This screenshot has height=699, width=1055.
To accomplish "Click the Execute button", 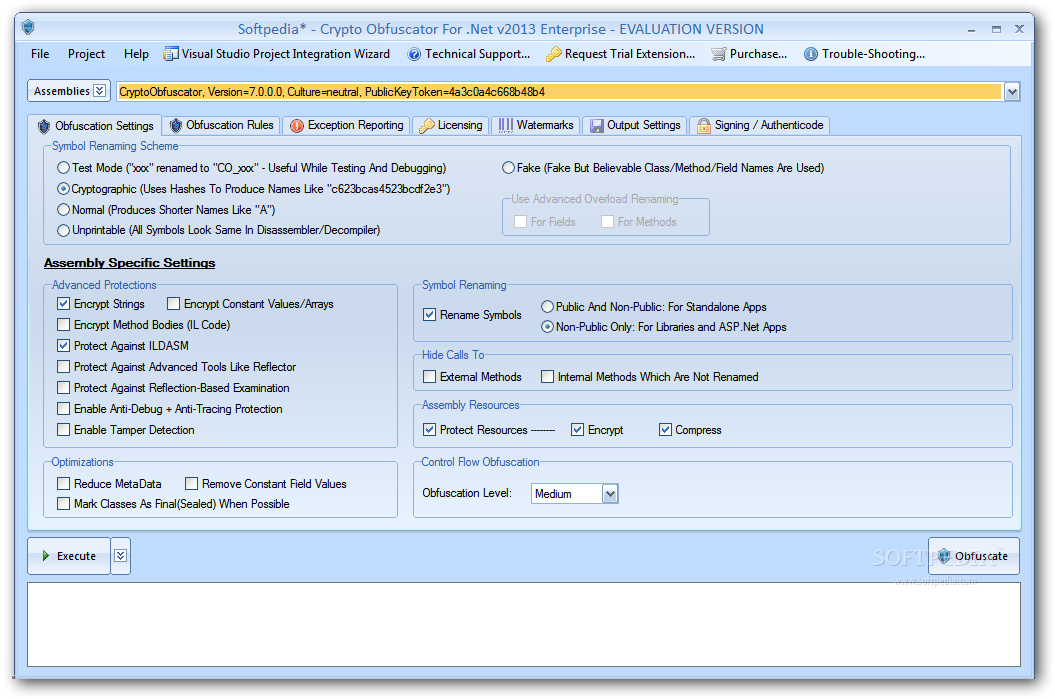I will [69, 556].
